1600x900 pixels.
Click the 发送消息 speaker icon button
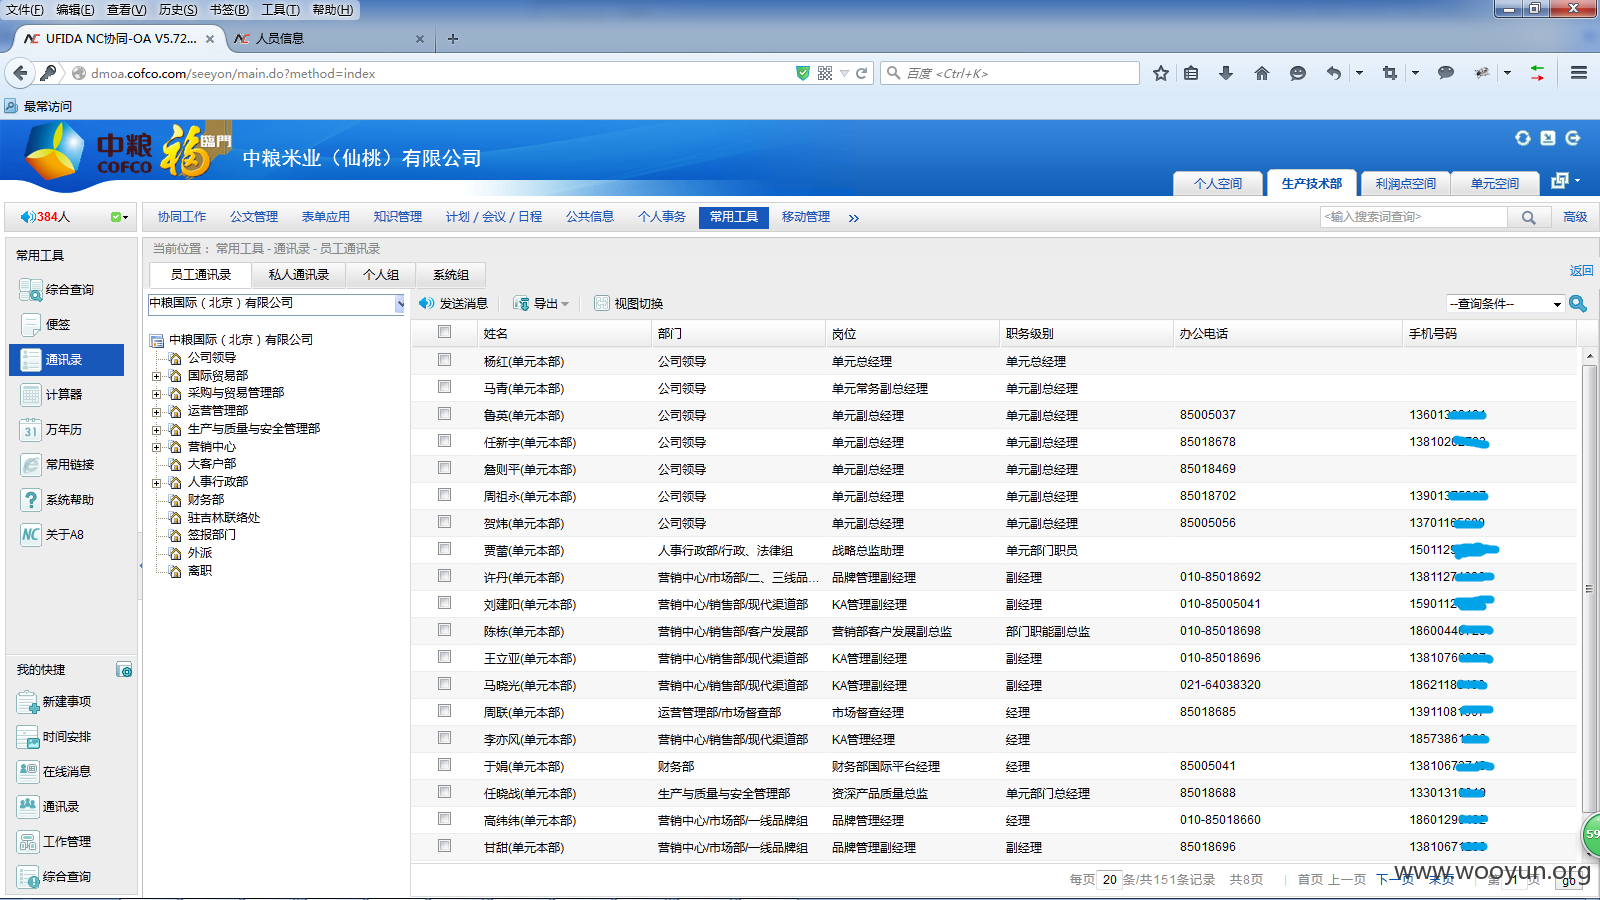point(453,304)
